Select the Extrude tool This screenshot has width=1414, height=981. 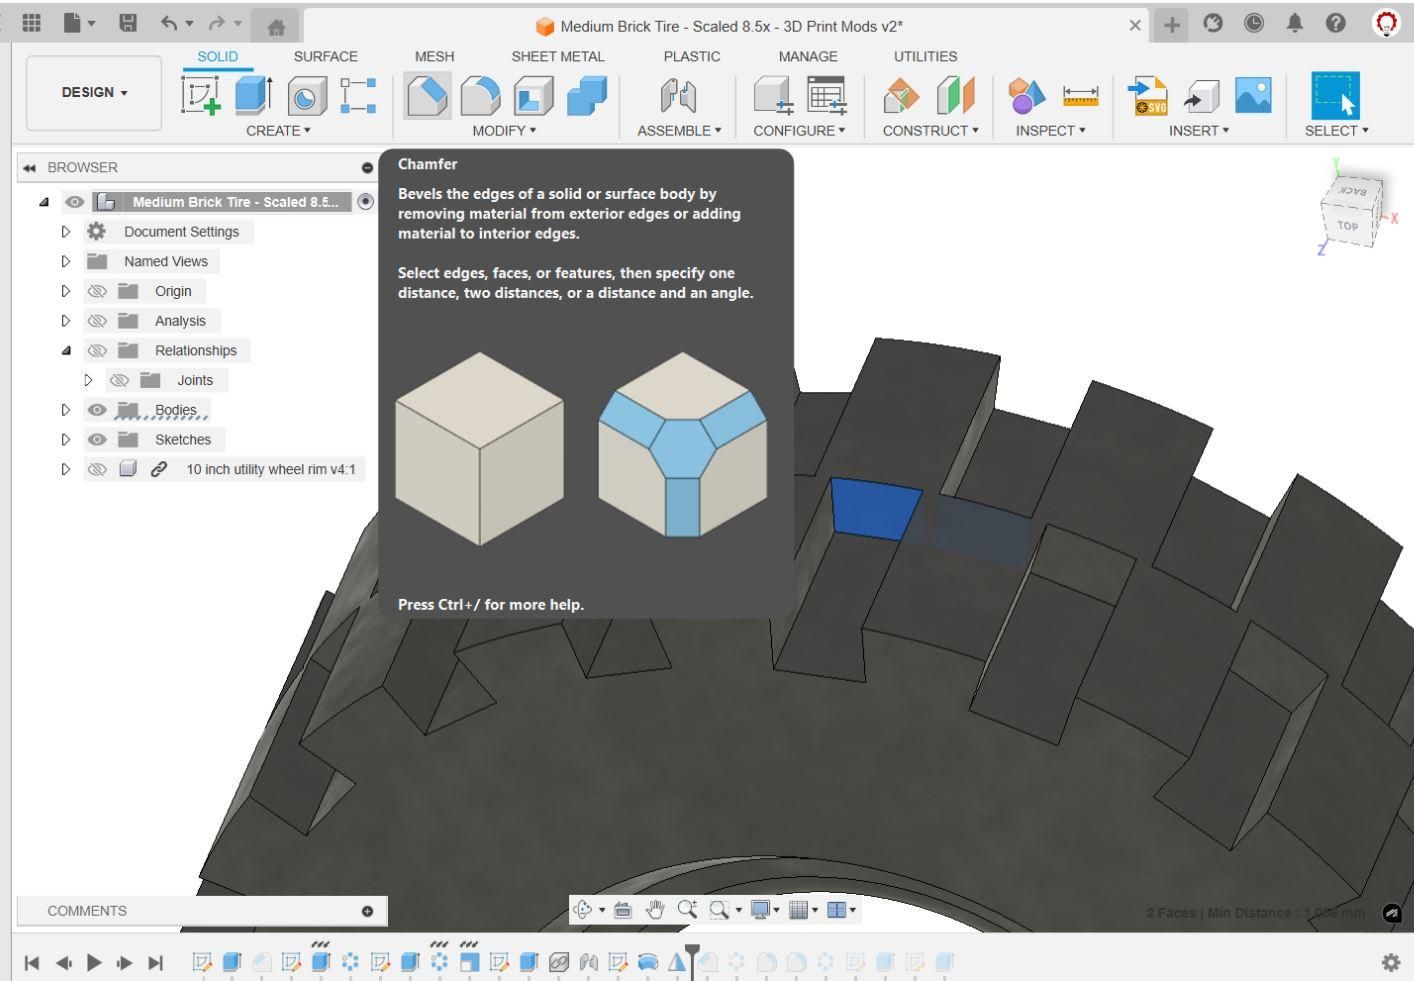tap(253, 96)
